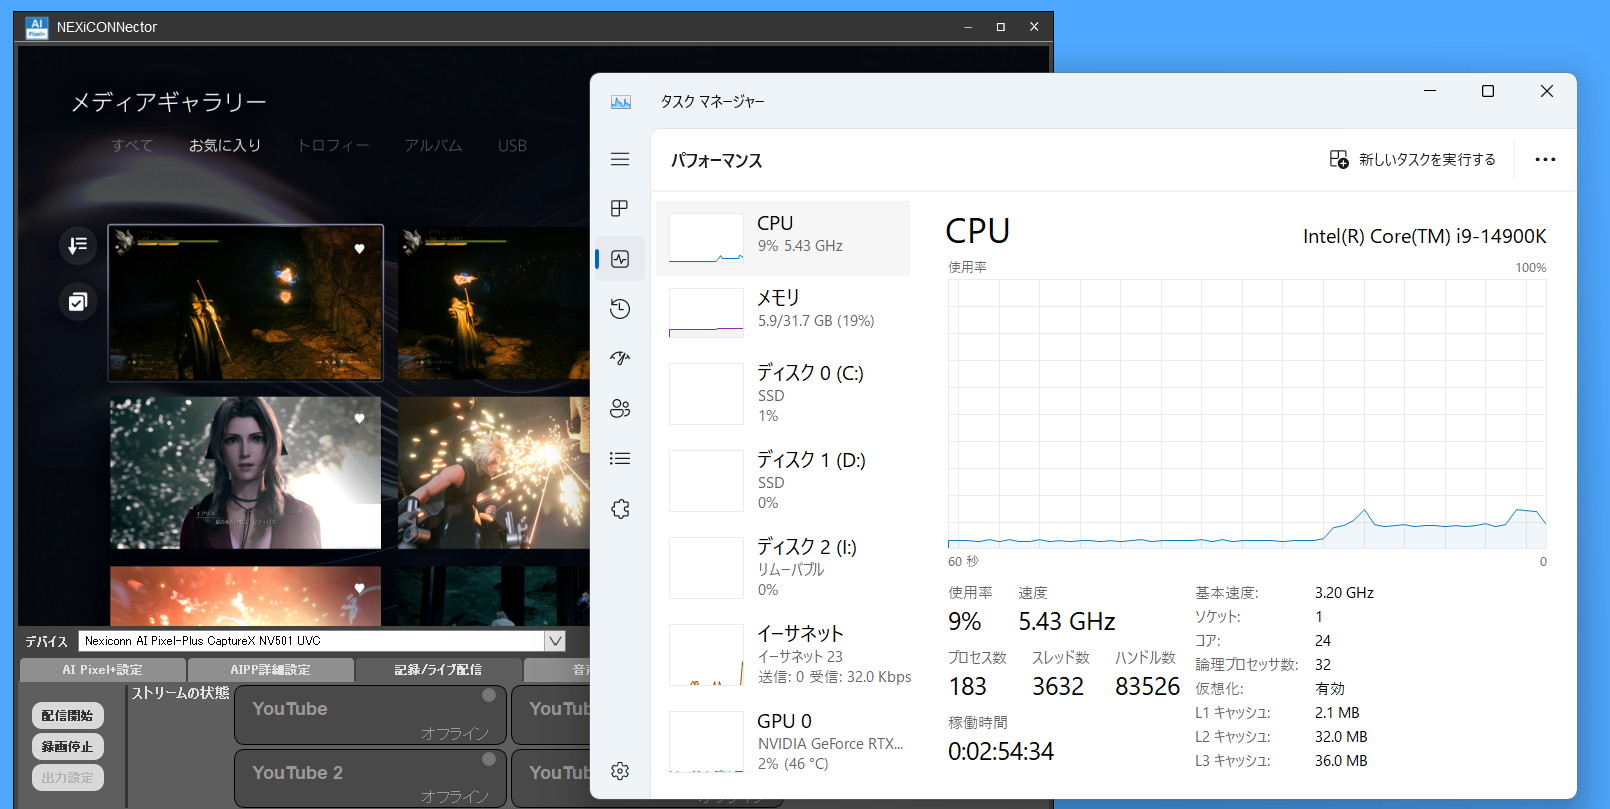Minimize the NEXiCONNector window
The width and height of the screenshot is (1610, 809).
point(967,27)
